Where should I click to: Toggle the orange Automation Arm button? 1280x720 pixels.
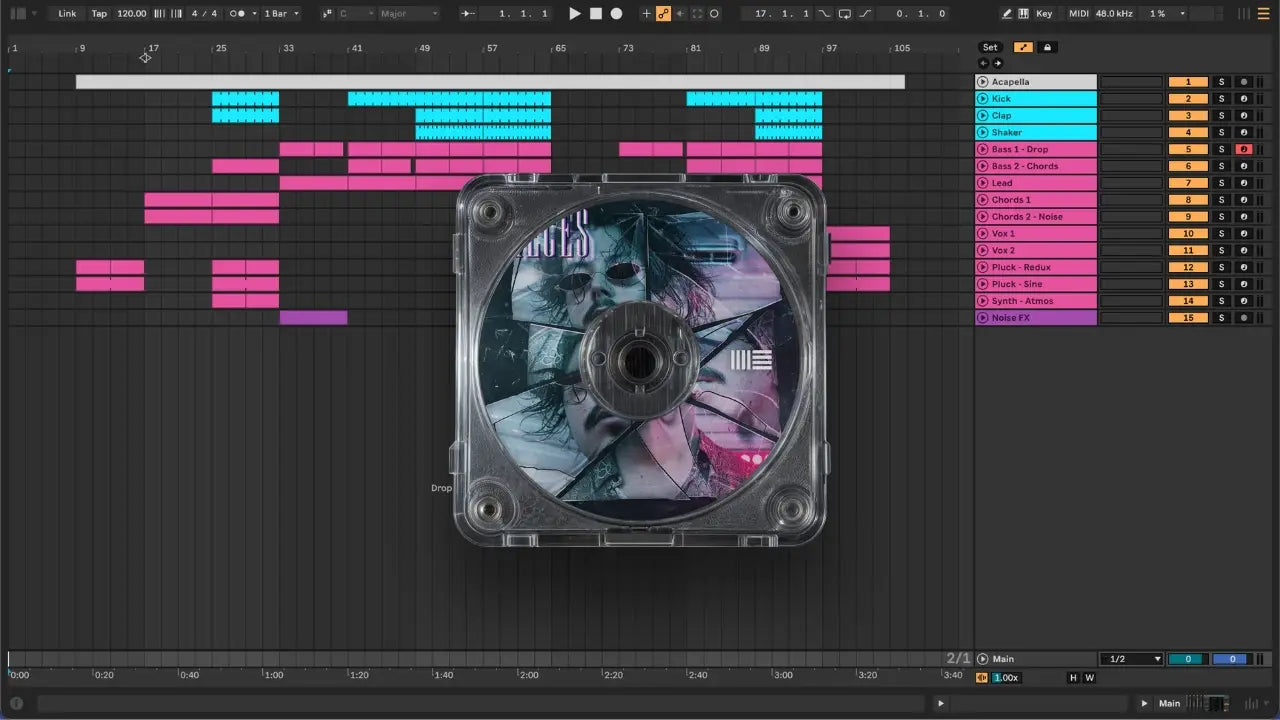pyautogui.click(x=663, y=14)
